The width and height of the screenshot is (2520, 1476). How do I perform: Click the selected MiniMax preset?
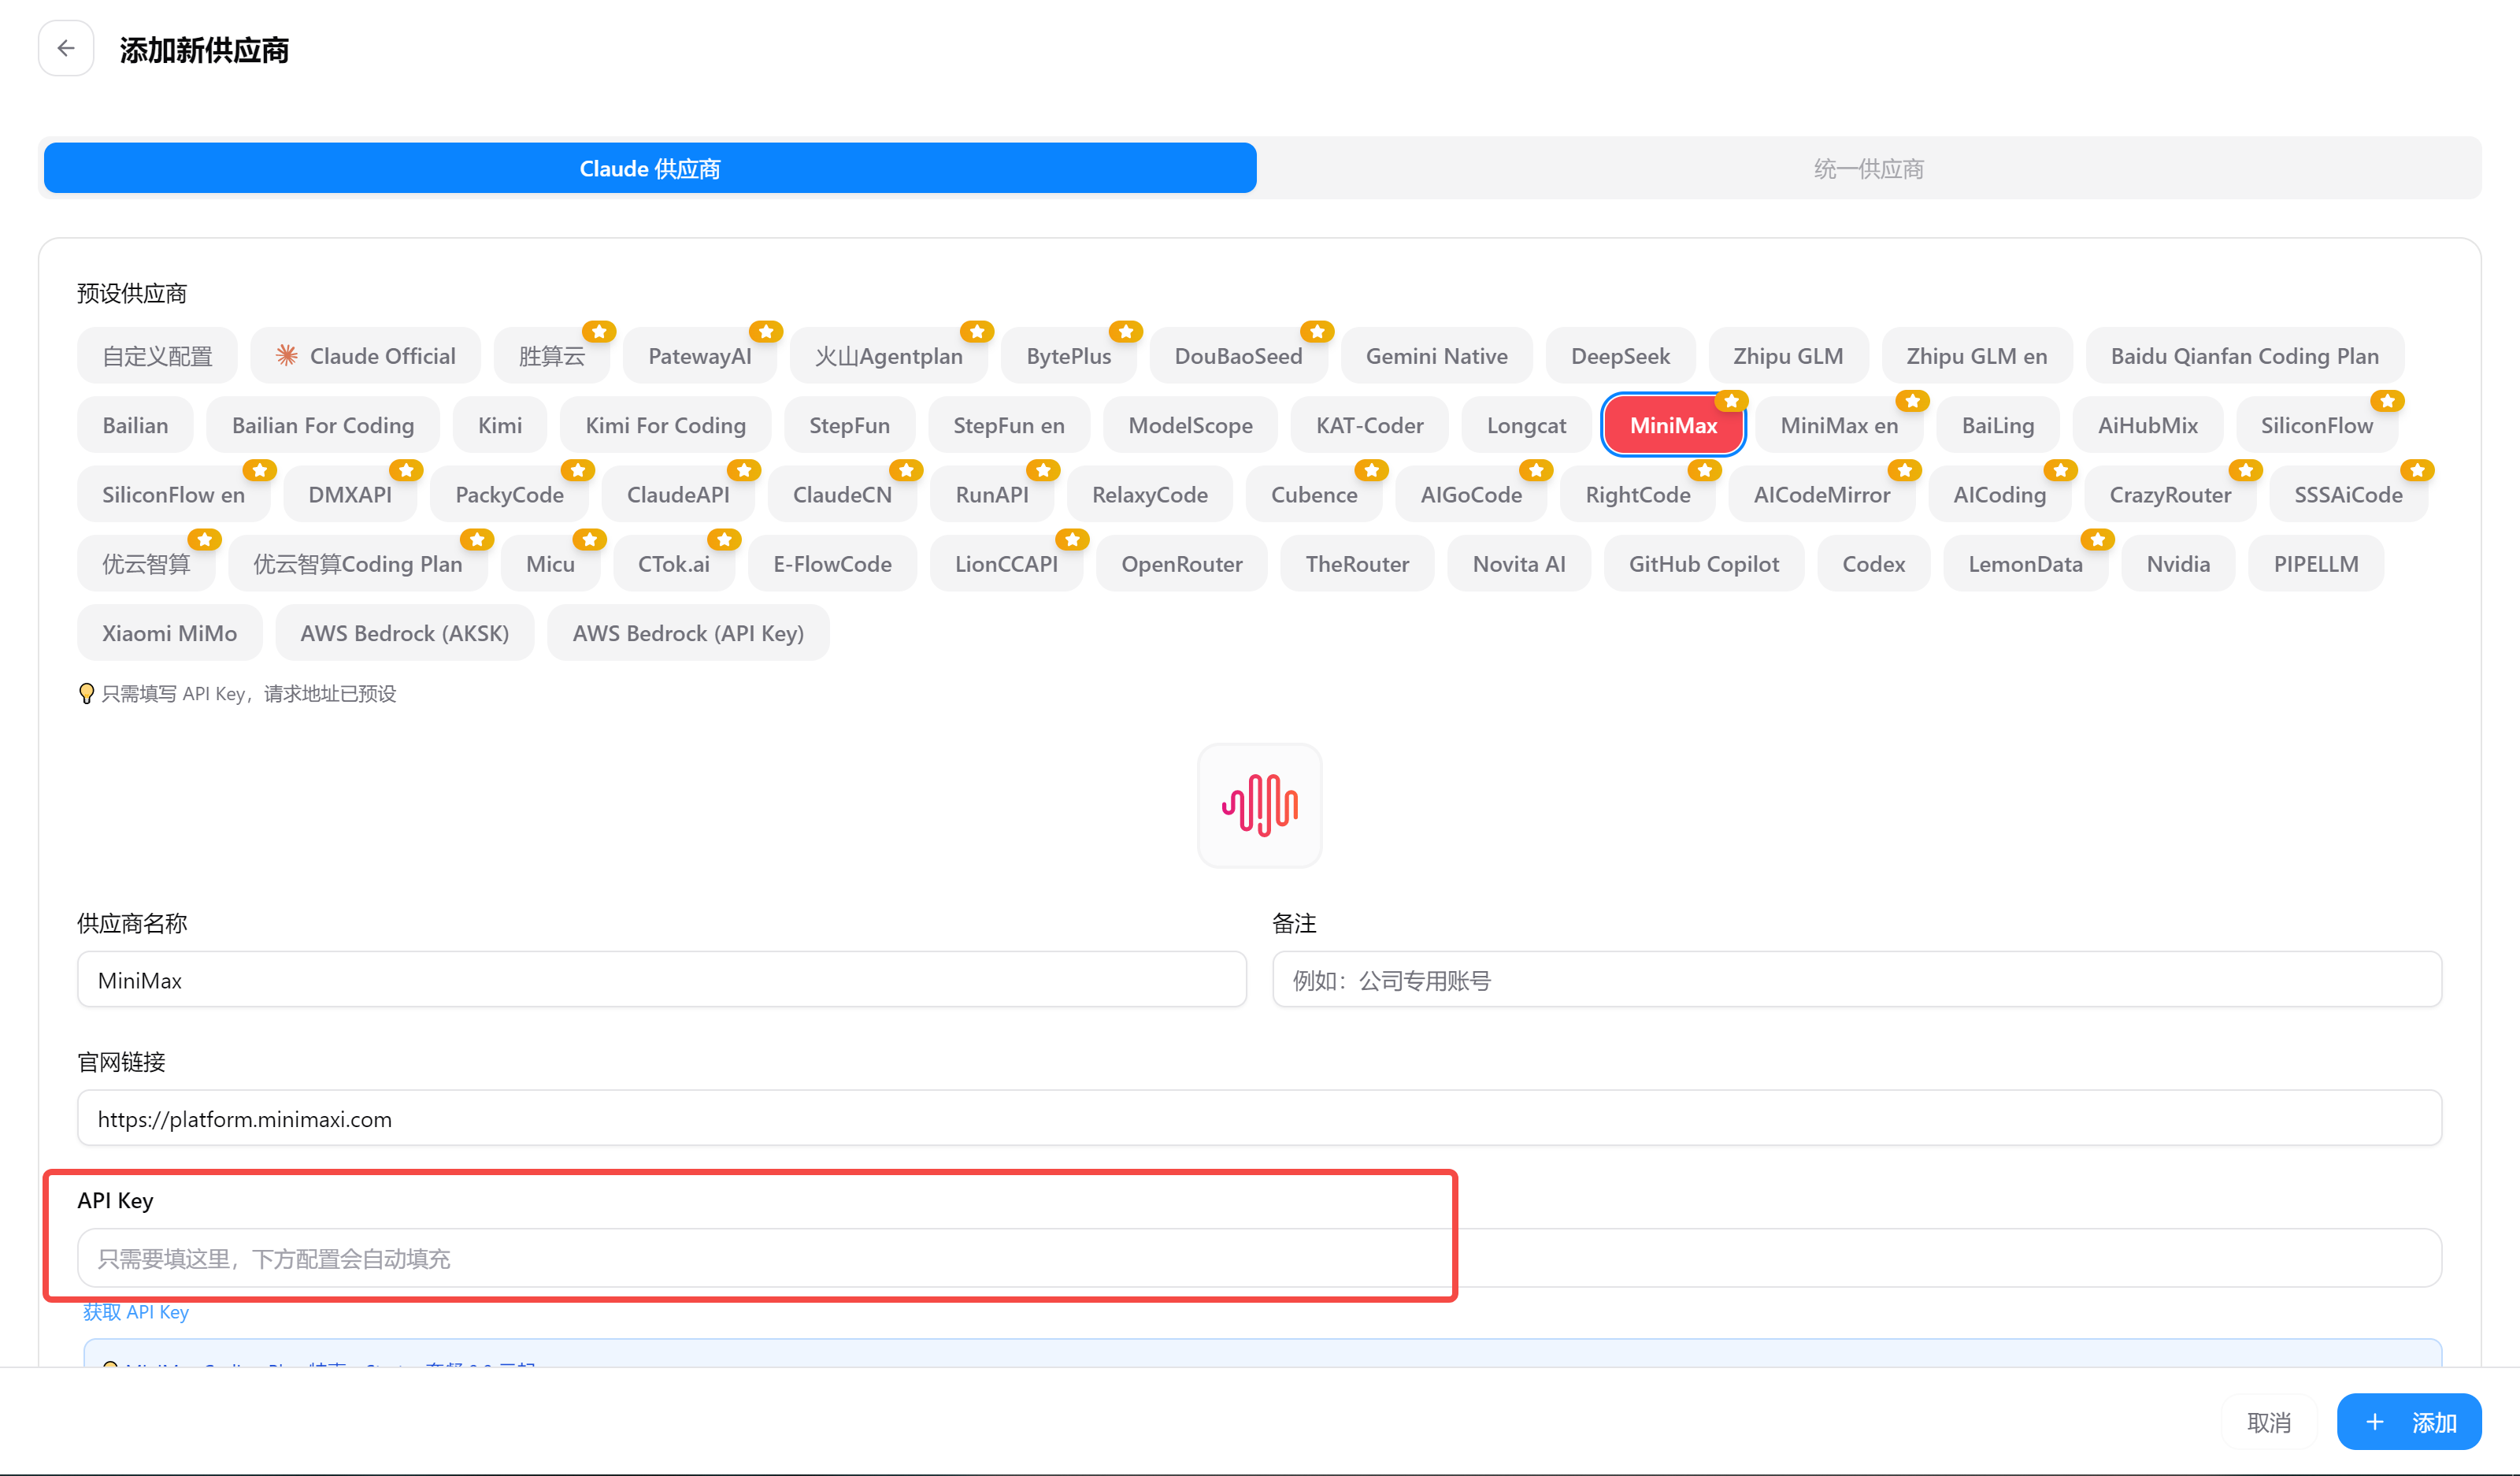click(1674, 425)
